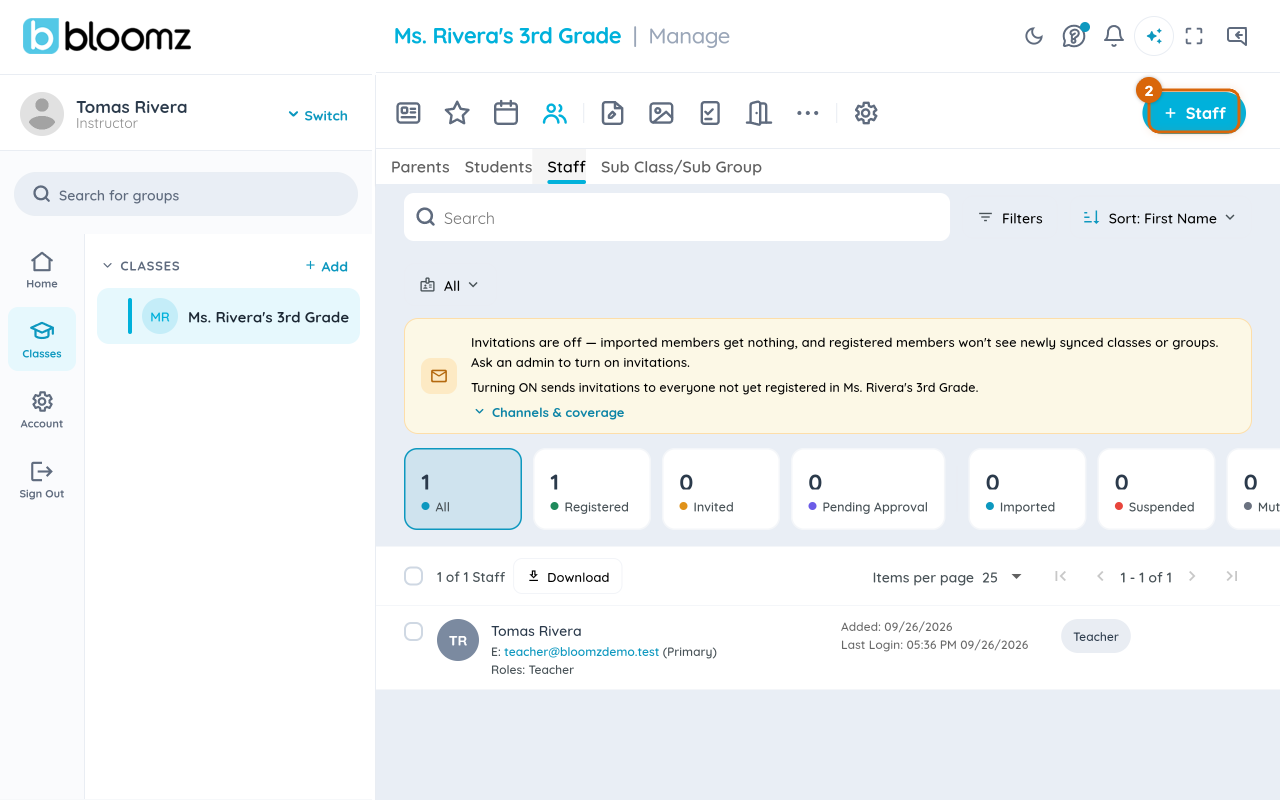1280x800 pixels.
Task: Click the TR avatar in the staff row
Action: click(x=458, y=640)
